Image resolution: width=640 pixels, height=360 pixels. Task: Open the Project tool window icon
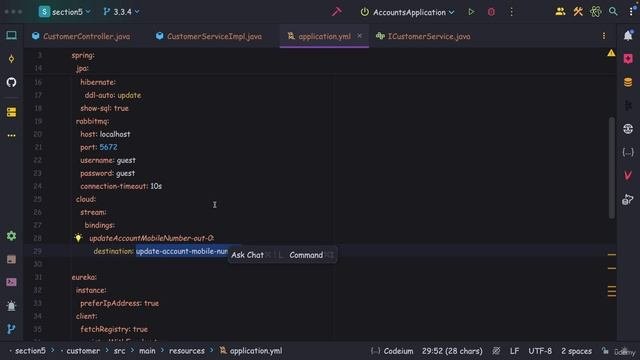click(x=11, y=36)
